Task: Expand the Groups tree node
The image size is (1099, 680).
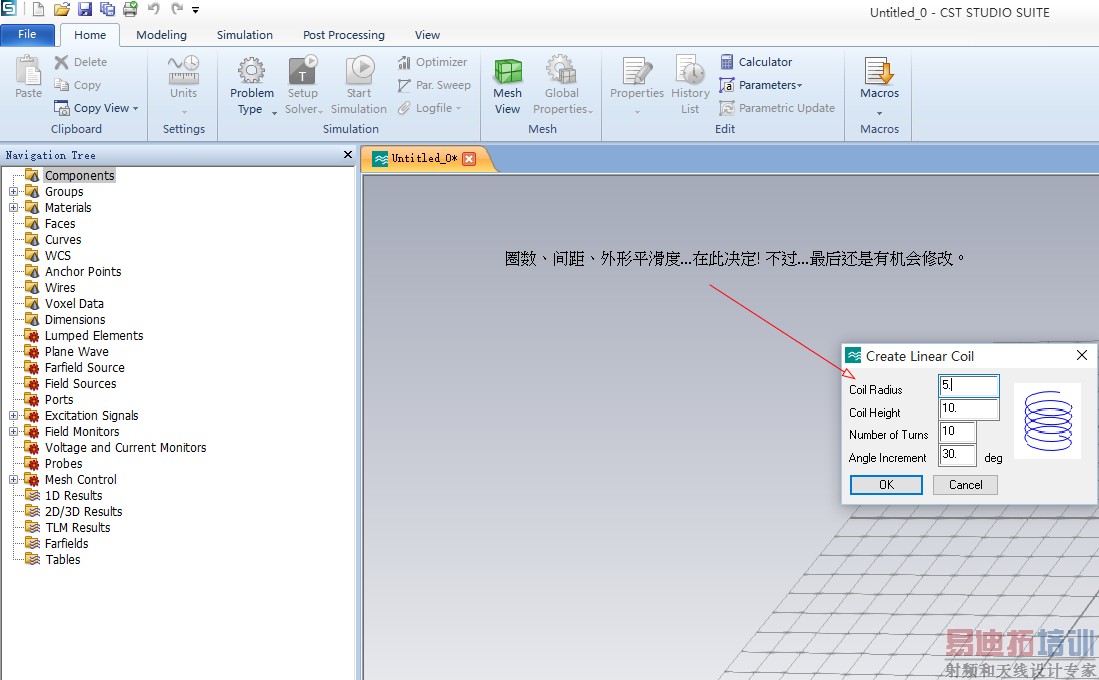Action: click(x=13, y=191)
